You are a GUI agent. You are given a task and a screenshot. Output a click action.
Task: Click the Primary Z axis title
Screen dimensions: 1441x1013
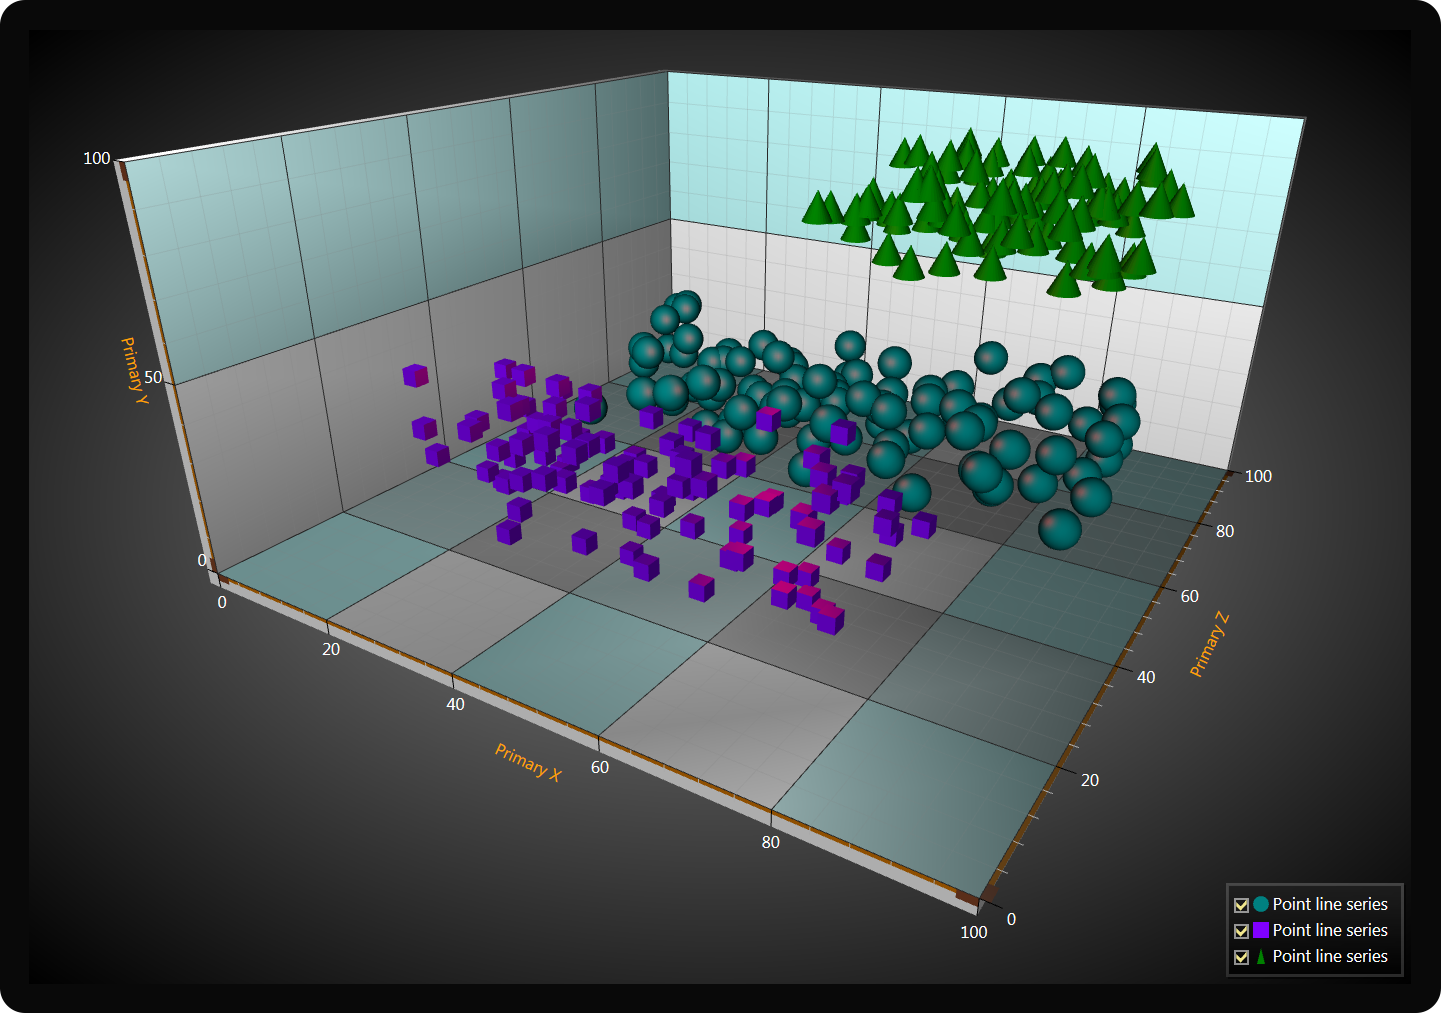point(1209,644)
